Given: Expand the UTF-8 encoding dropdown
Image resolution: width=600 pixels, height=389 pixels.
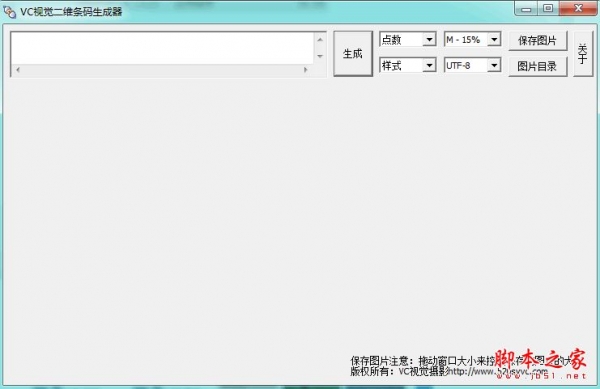Looking at the screenshot, I should coord(473,65).
